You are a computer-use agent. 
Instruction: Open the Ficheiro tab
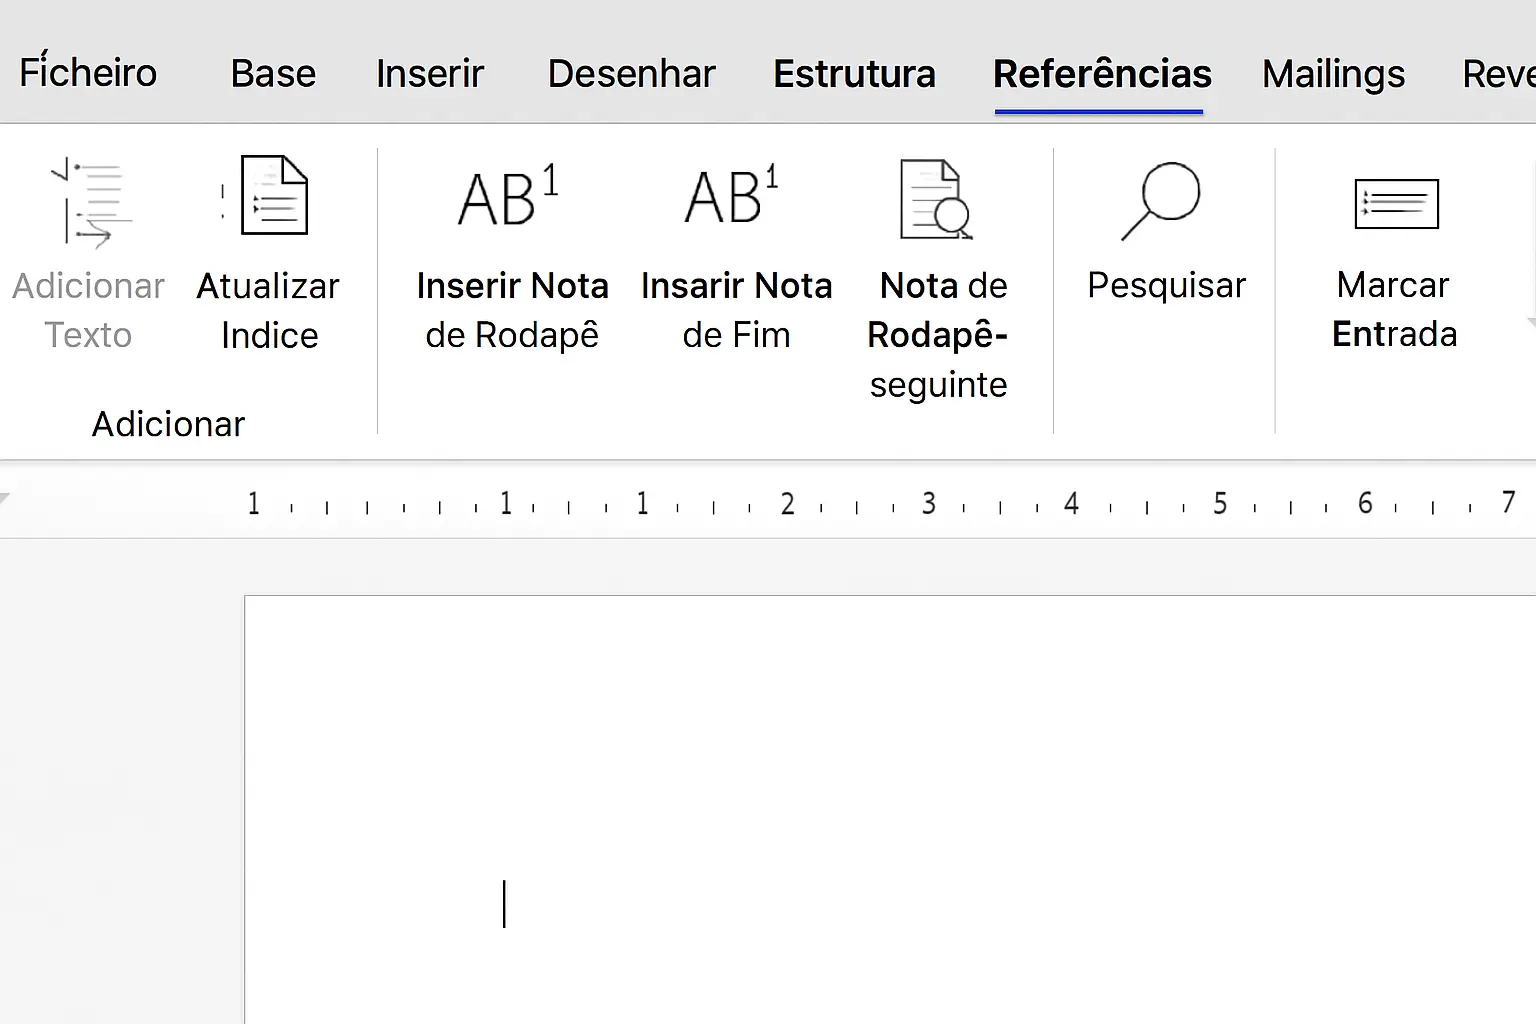(x=88, y=73)
